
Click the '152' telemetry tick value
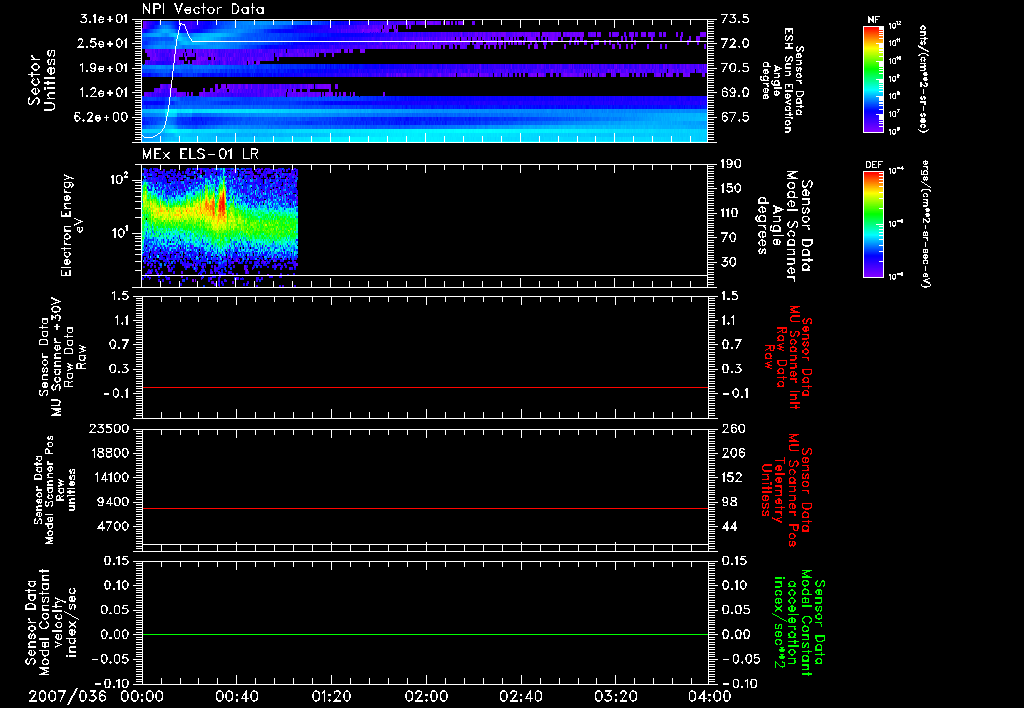click(x=731, y=477)
